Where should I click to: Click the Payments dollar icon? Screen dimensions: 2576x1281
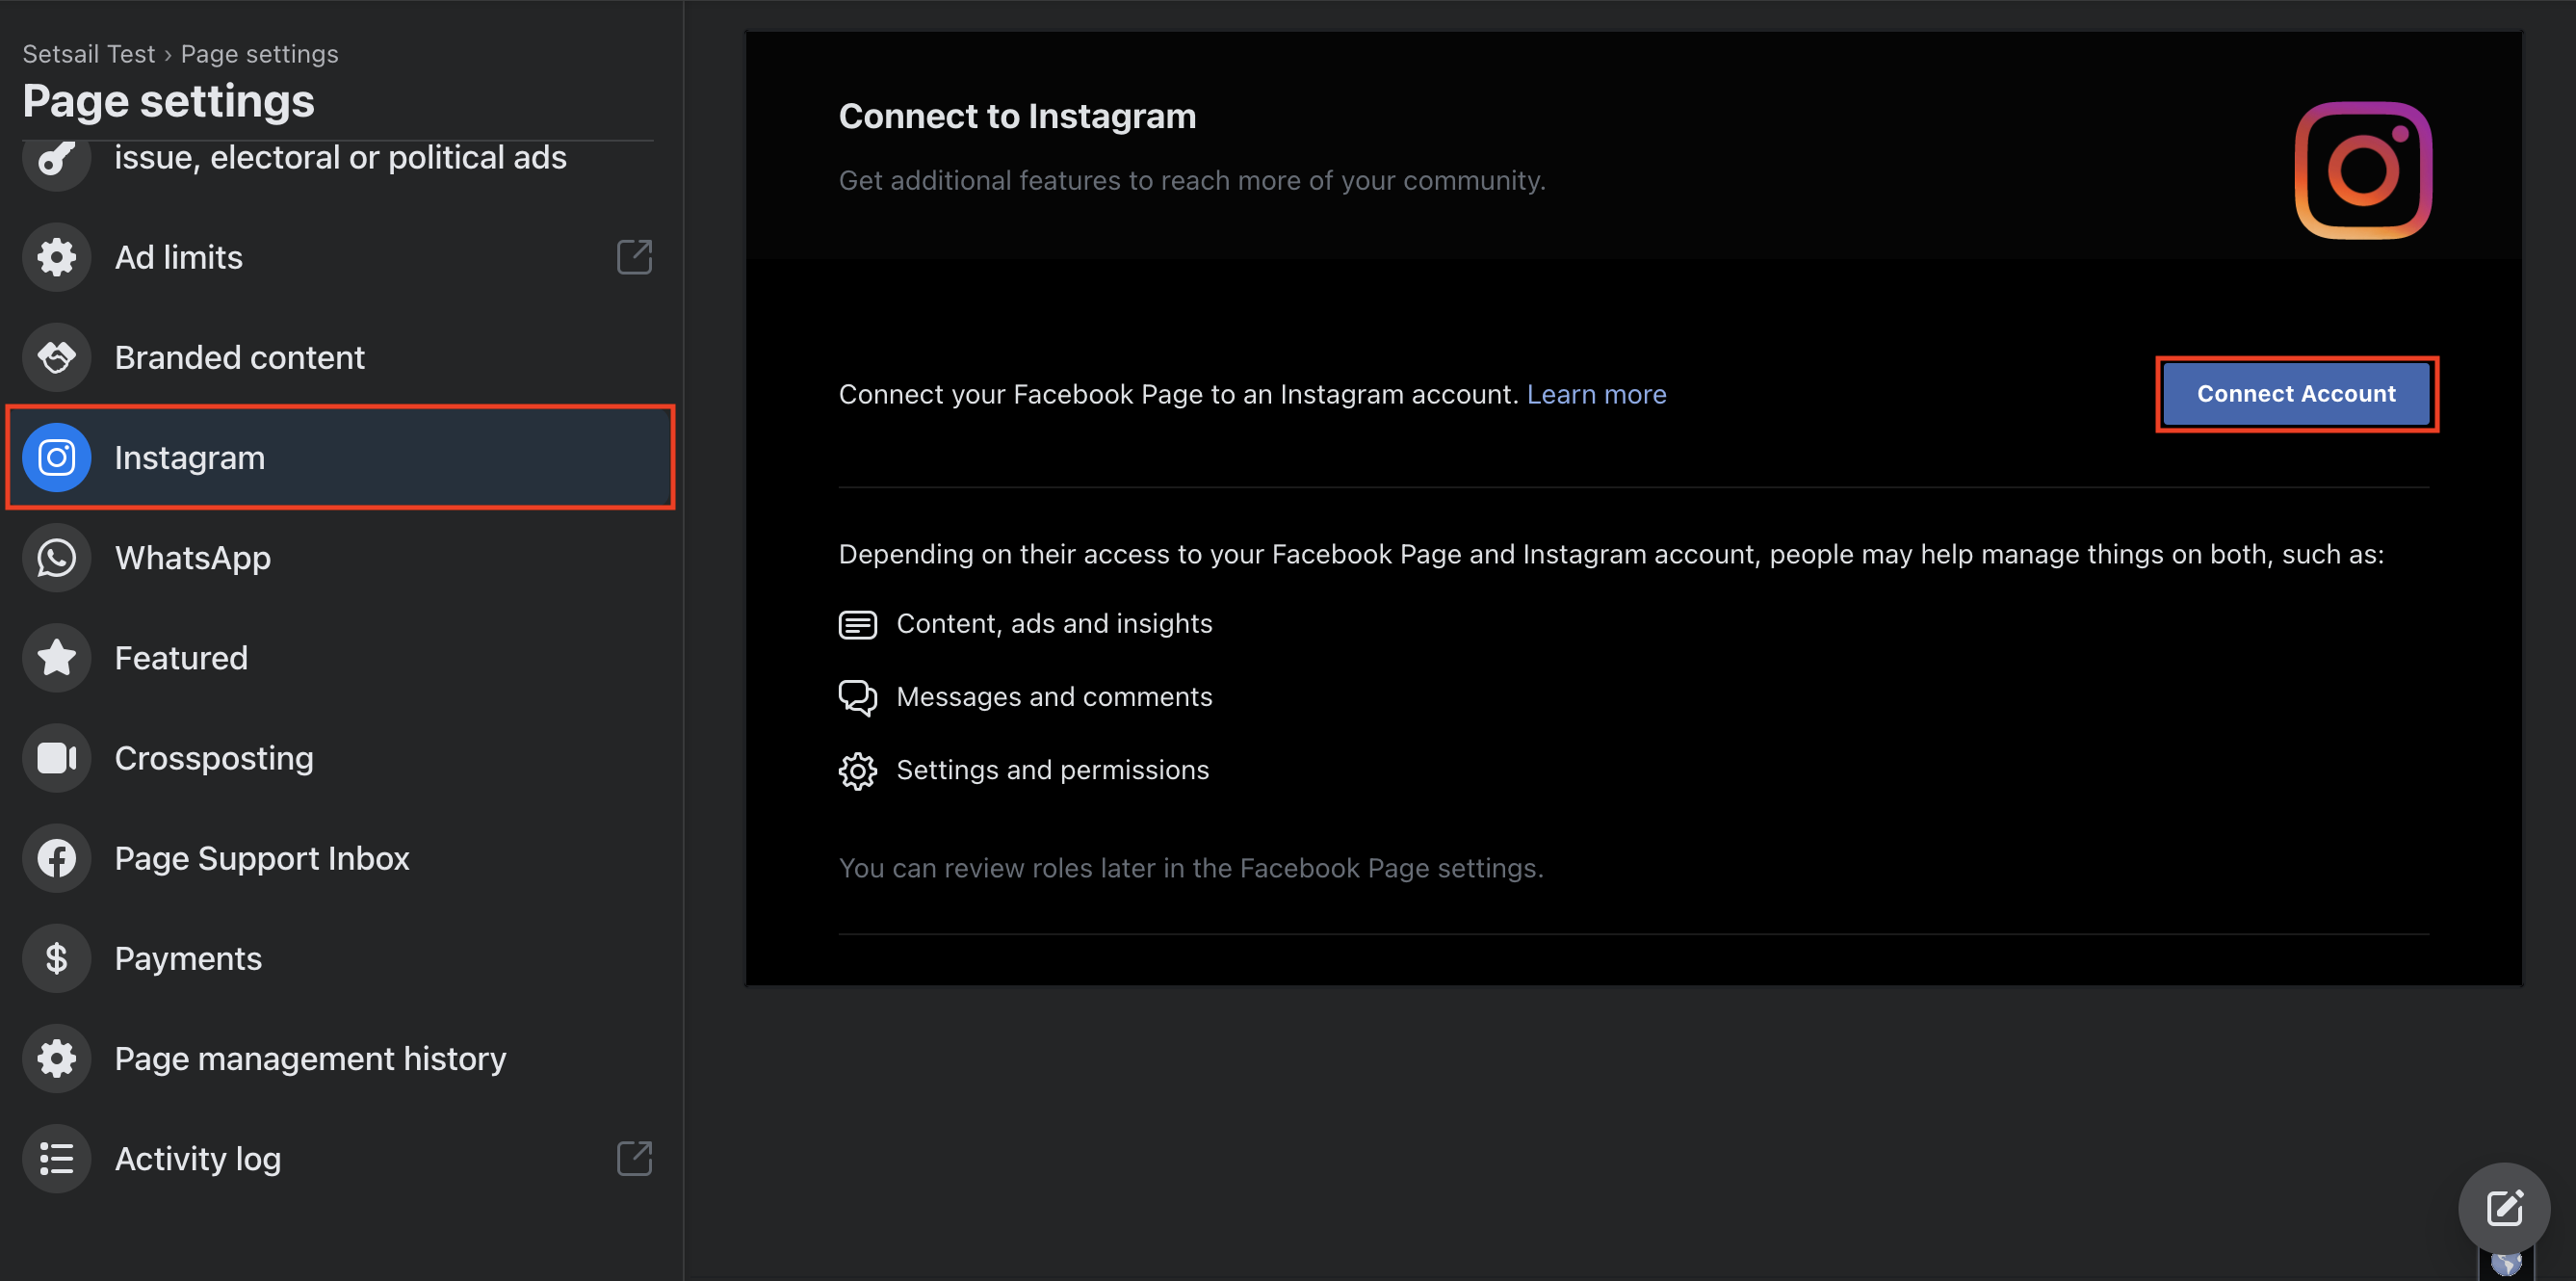(57, 958)
